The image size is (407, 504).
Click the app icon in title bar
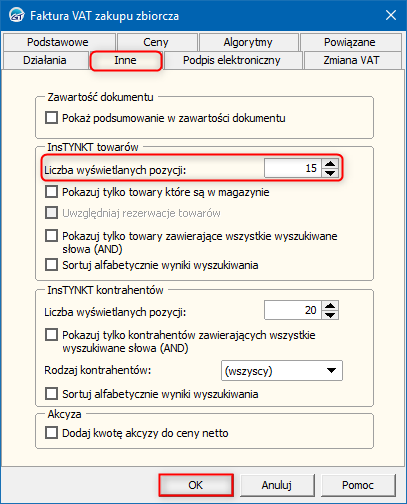16,15
